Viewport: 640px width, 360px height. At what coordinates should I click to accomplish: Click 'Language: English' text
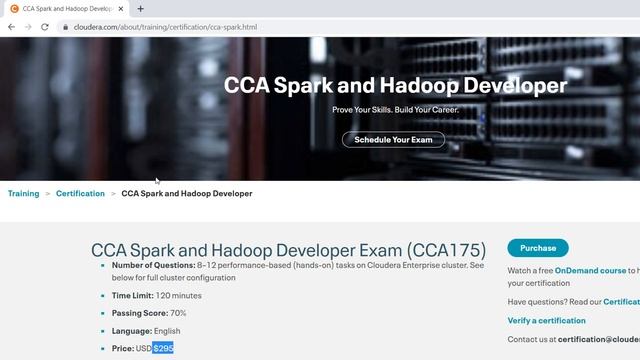click(x=146, y=331)
